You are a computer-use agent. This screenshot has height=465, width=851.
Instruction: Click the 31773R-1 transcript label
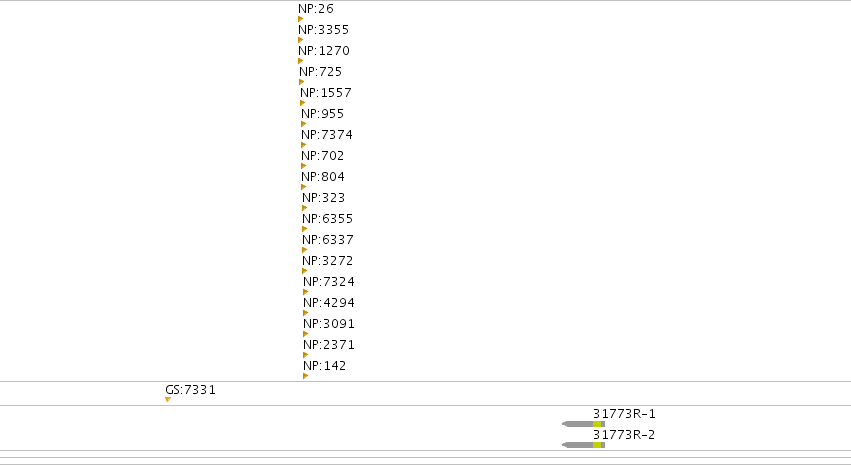(x=624, y=414)
